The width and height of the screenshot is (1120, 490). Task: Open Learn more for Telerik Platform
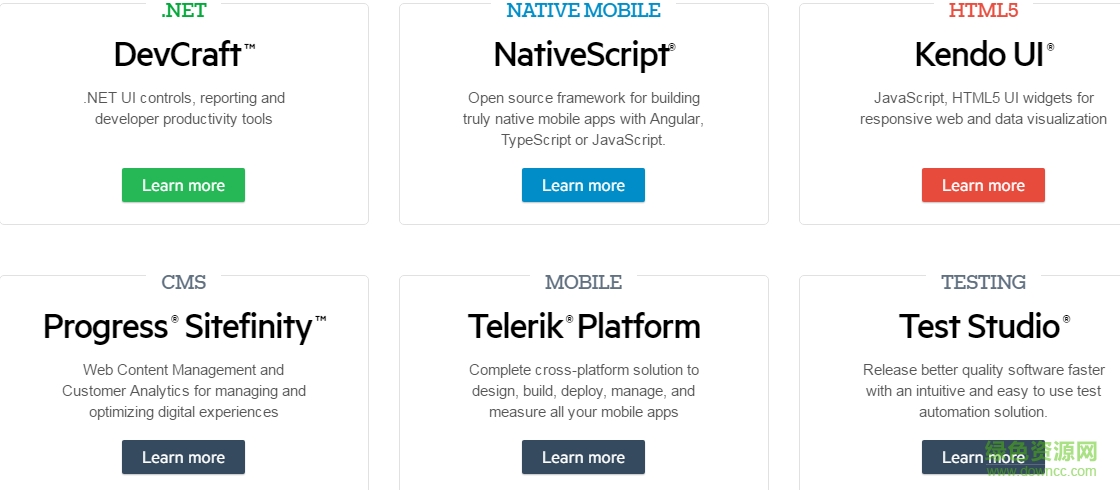click(x=583, y=457)
